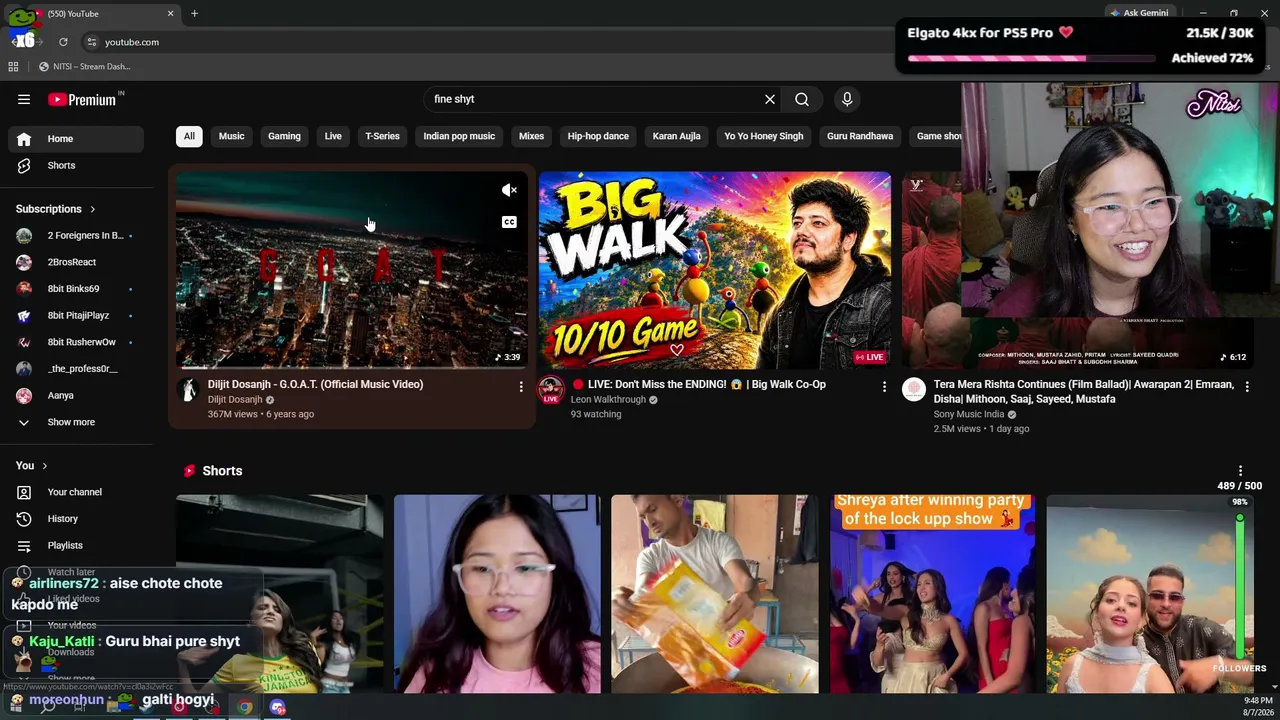This screenshot has height=720, width=1280.
Task: Select the All filter chip
Action: [189, 136]
